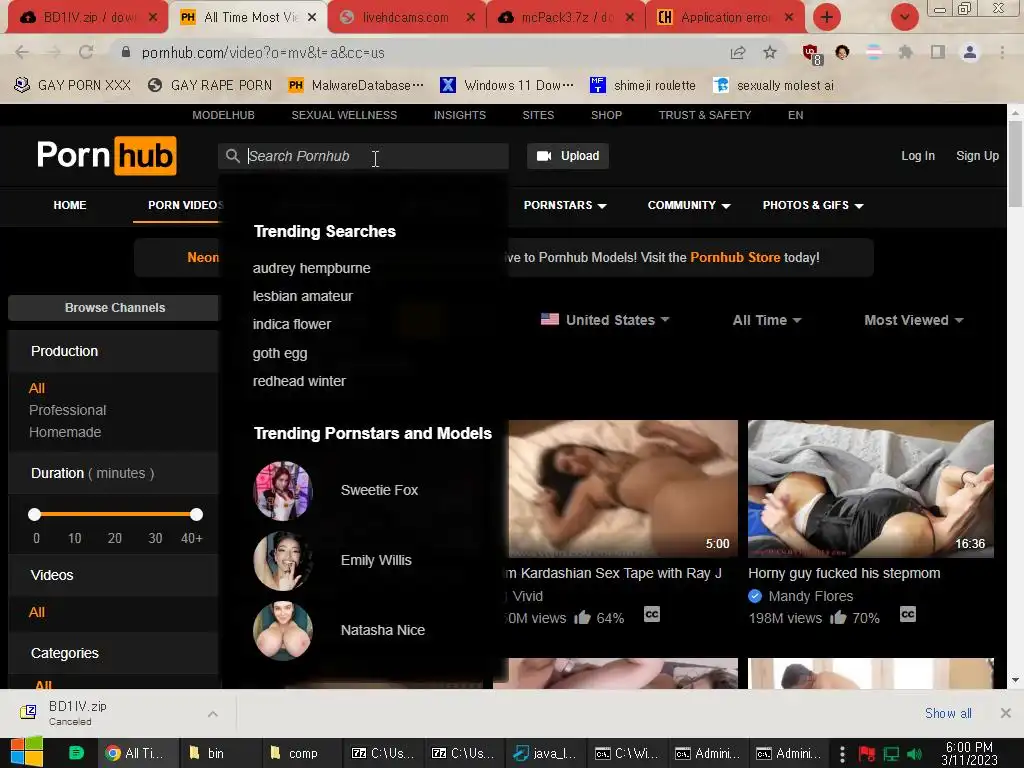The width and height of the screenshot is (1024, 768).
Task: Switch to the Application error tab
Action: tap(725, 18)
